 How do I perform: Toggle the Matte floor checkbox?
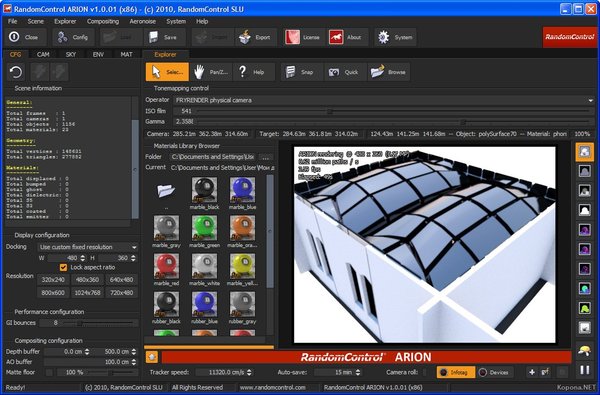click(x=49, y=372)
